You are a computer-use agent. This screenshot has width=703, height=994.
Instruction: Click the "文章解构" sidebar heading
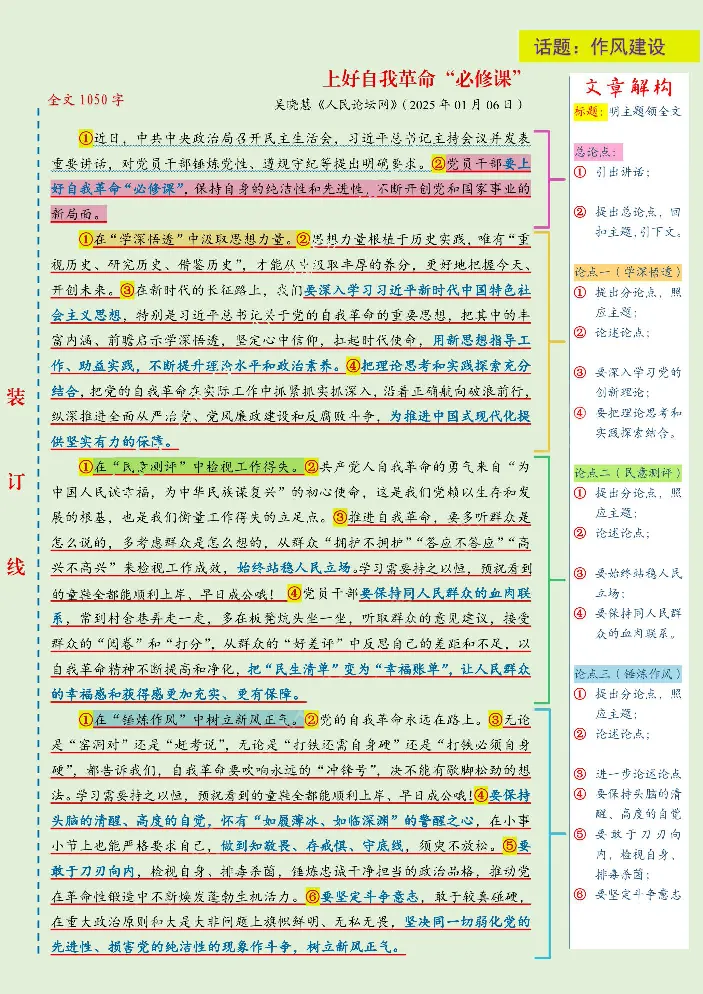point(628,87)
